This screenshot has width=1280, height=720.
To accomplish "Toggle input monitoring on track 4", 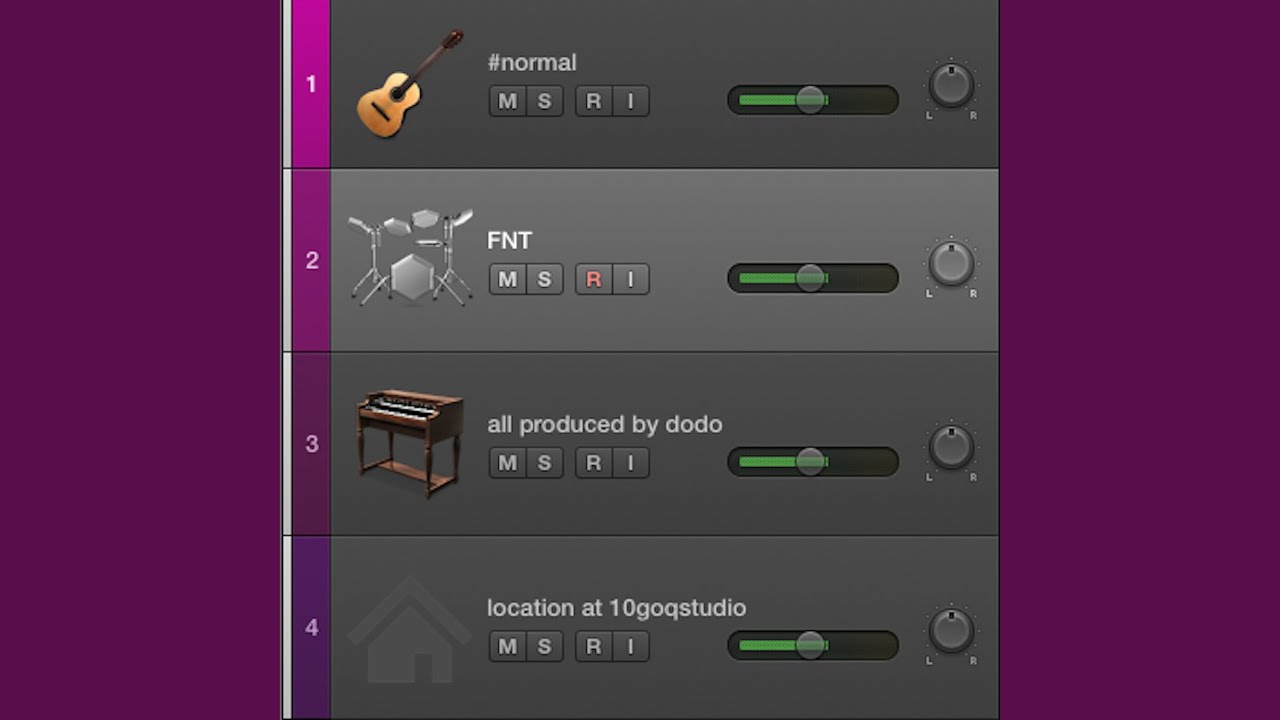I will click(630, 647).
